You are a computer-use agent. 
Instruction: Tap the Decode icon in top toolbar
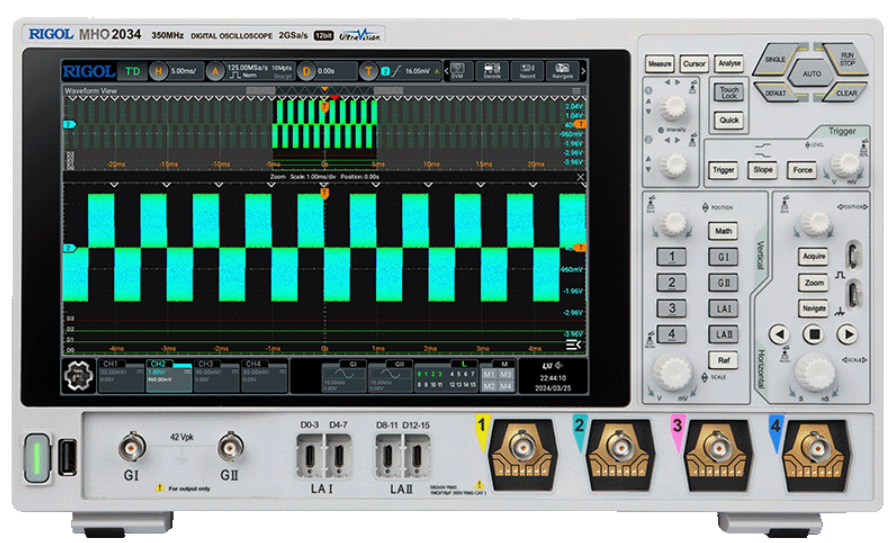click(492, 71)
